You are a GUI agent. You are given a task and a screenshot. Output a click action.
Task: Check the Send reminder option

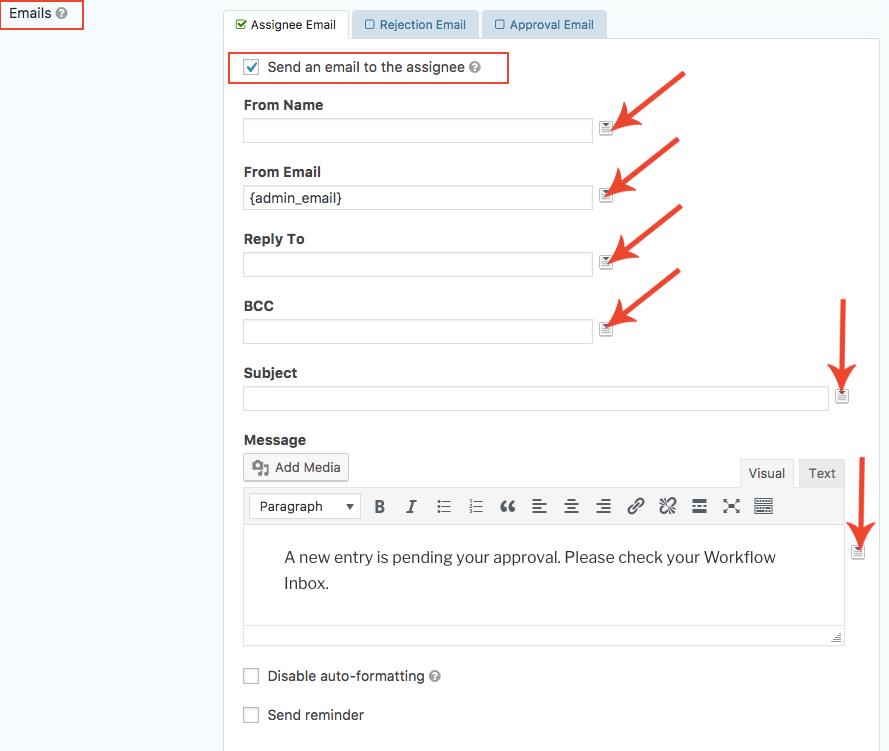(x=252, y=715)
